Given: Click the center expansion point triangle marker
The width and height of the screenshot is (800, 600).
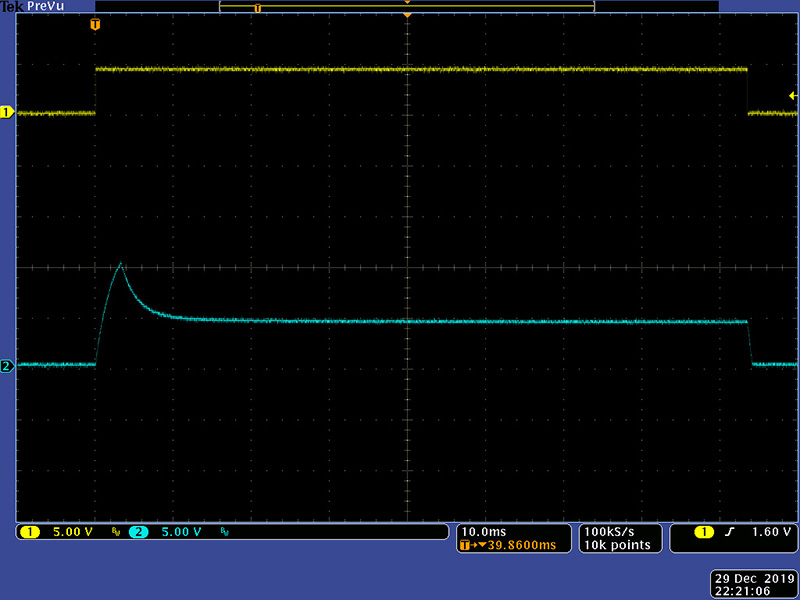Looking at the screenshot, I should [407, 16].
